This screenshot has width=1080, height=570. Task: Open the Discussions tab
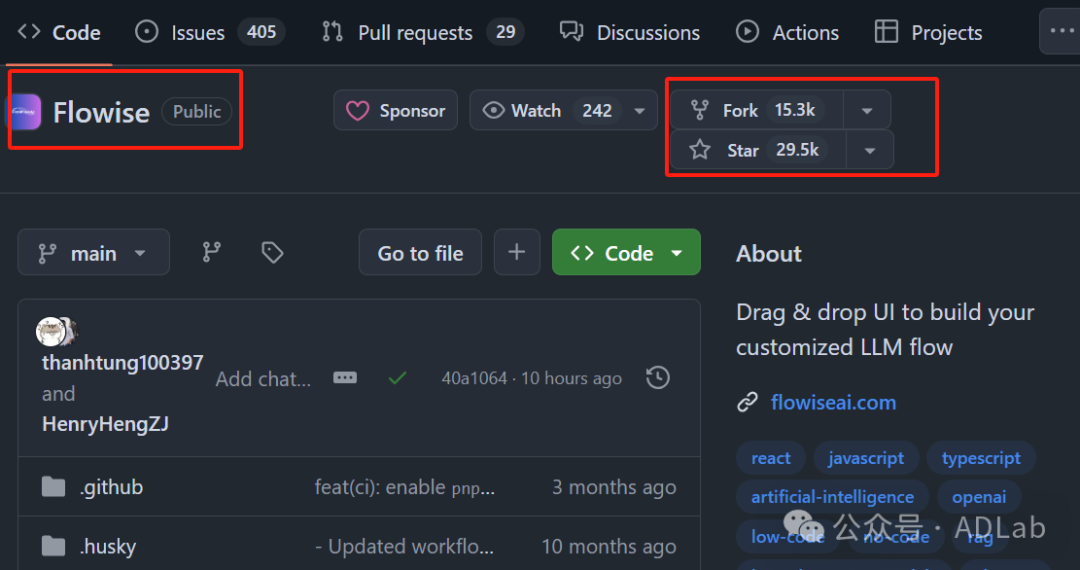point(630,32)
